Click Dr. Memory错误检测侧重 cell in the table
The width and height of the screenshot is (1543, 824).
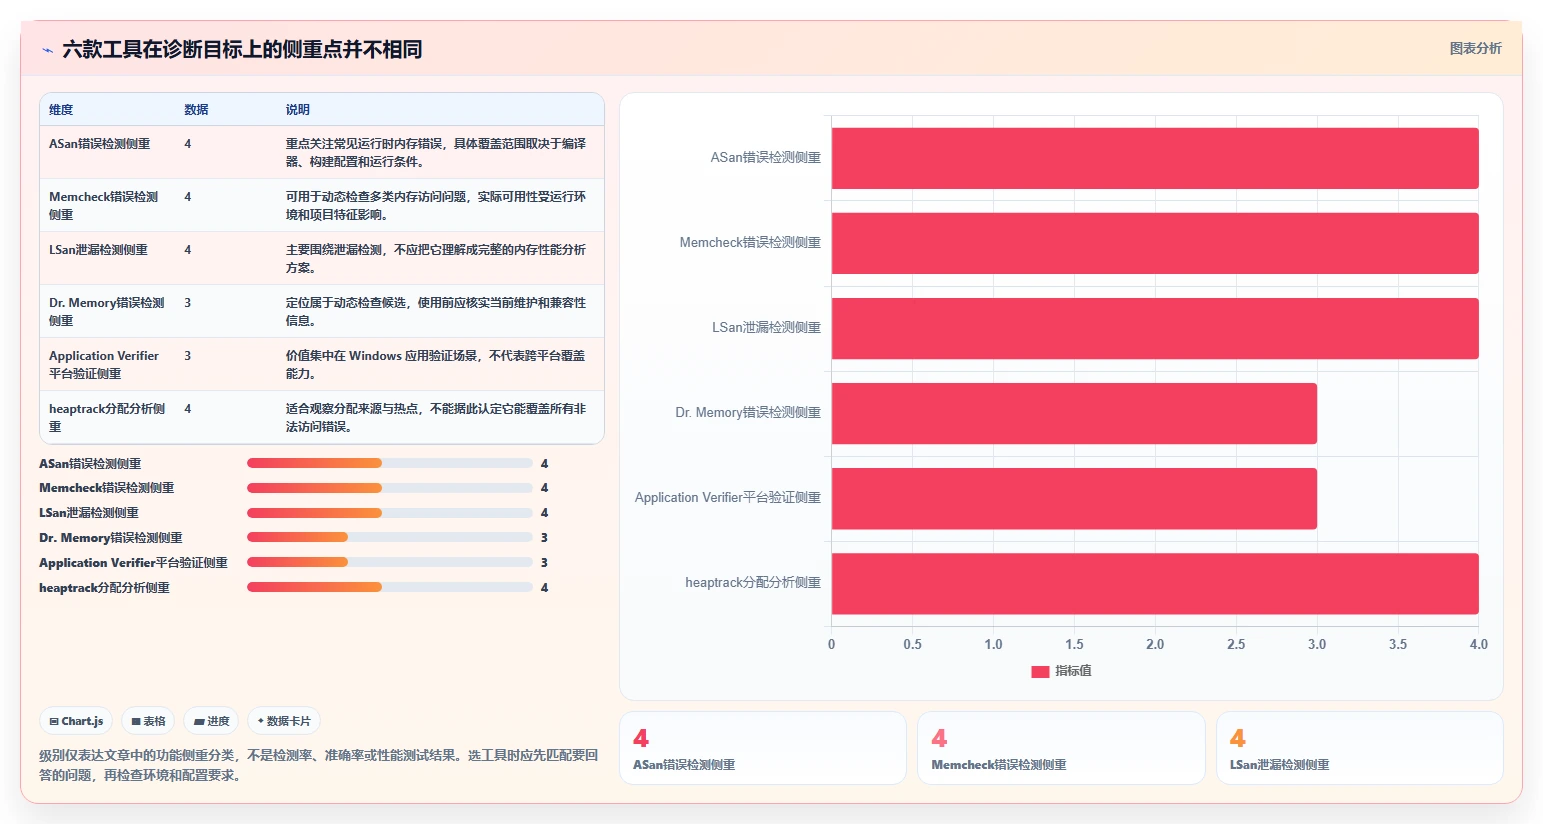(107, 311)
